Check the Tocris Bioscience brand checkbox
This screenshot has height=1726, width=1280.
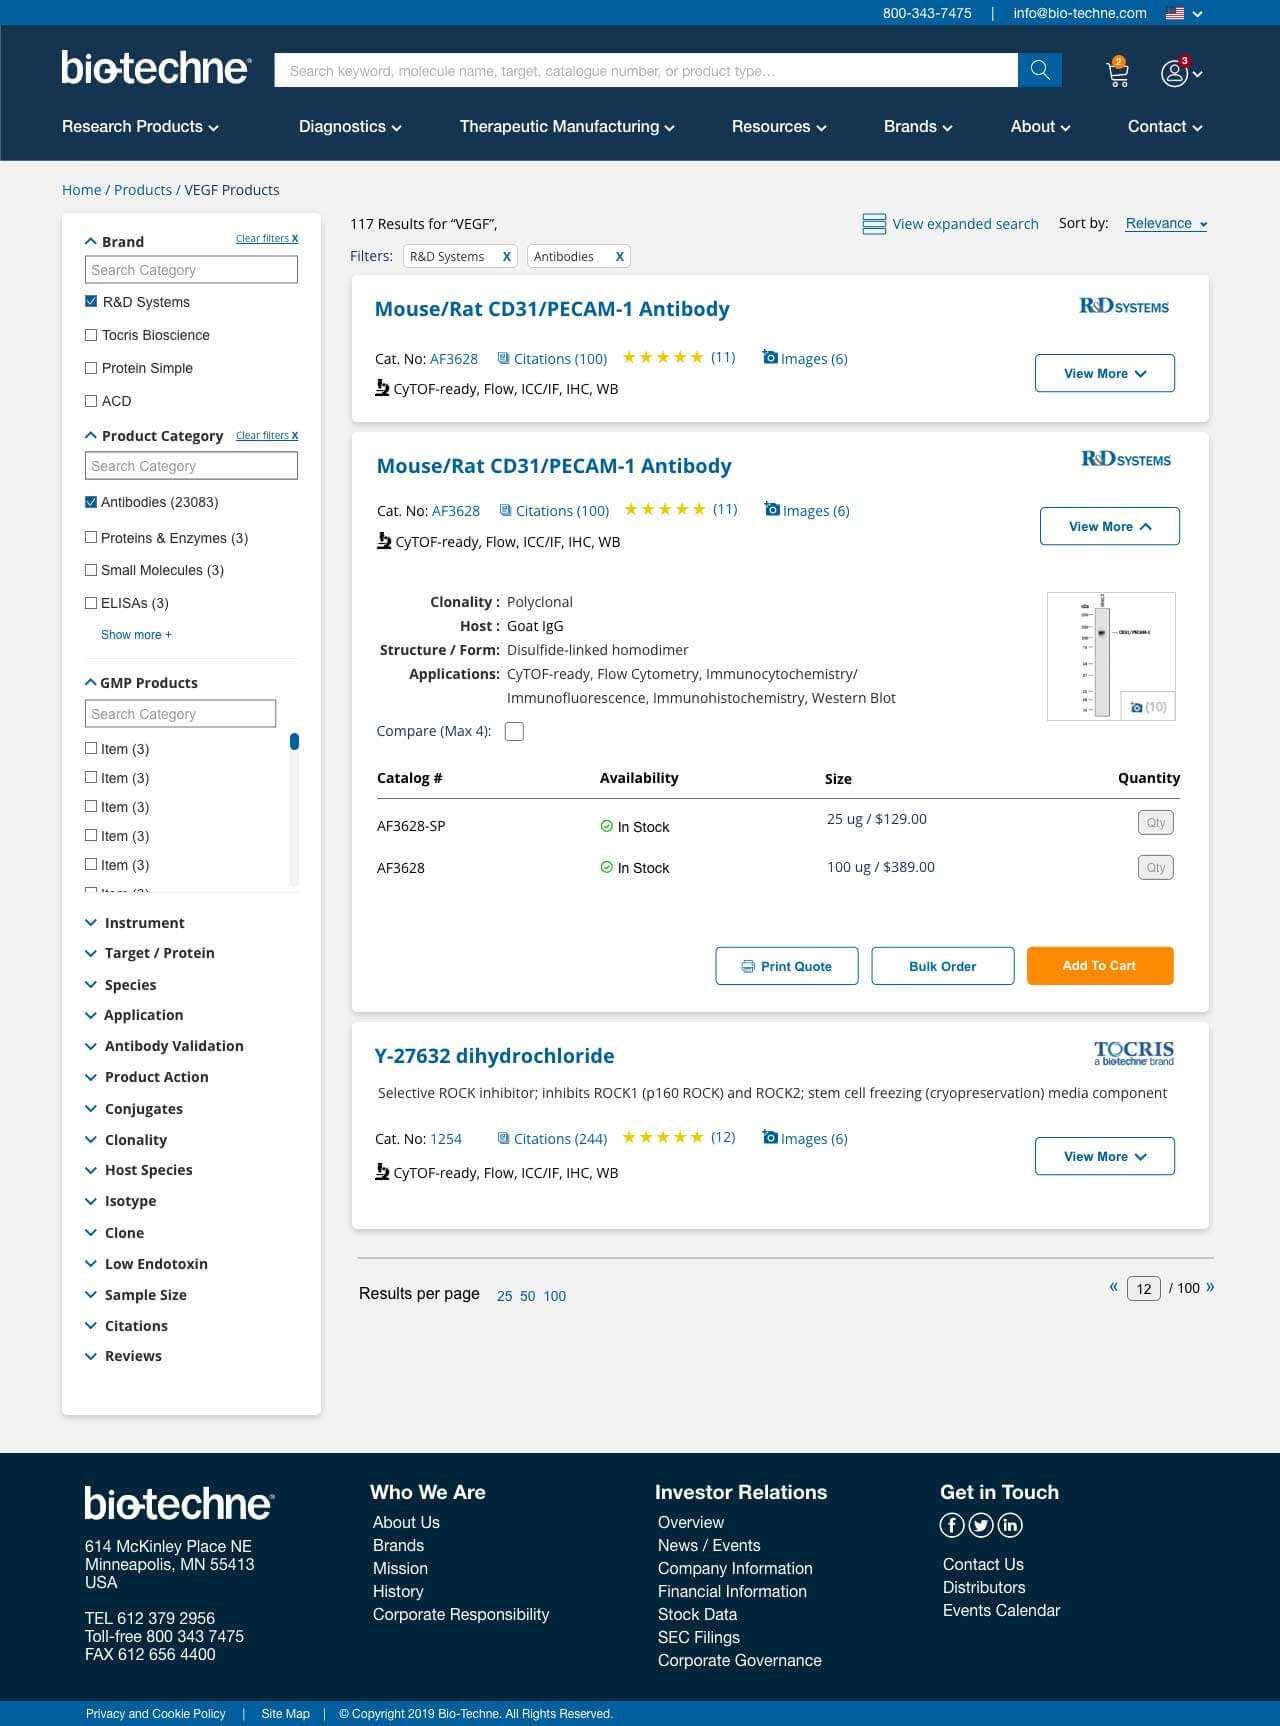point(91,335)
